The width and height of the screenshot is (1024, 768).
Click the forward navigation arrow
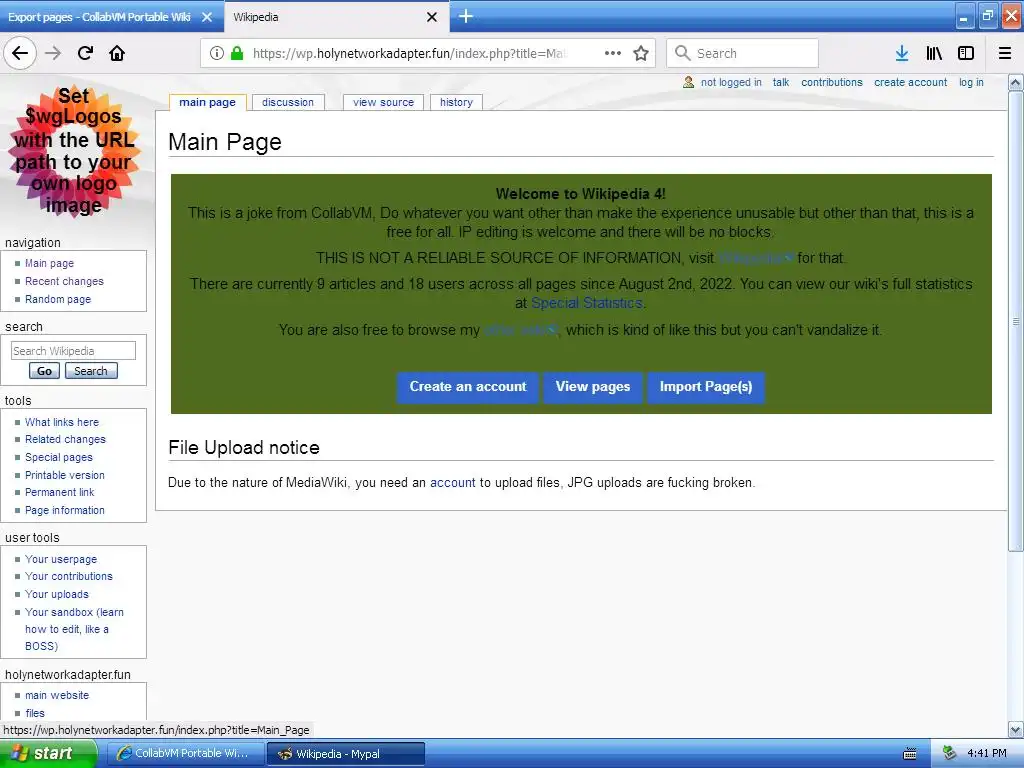click(53, 53)
